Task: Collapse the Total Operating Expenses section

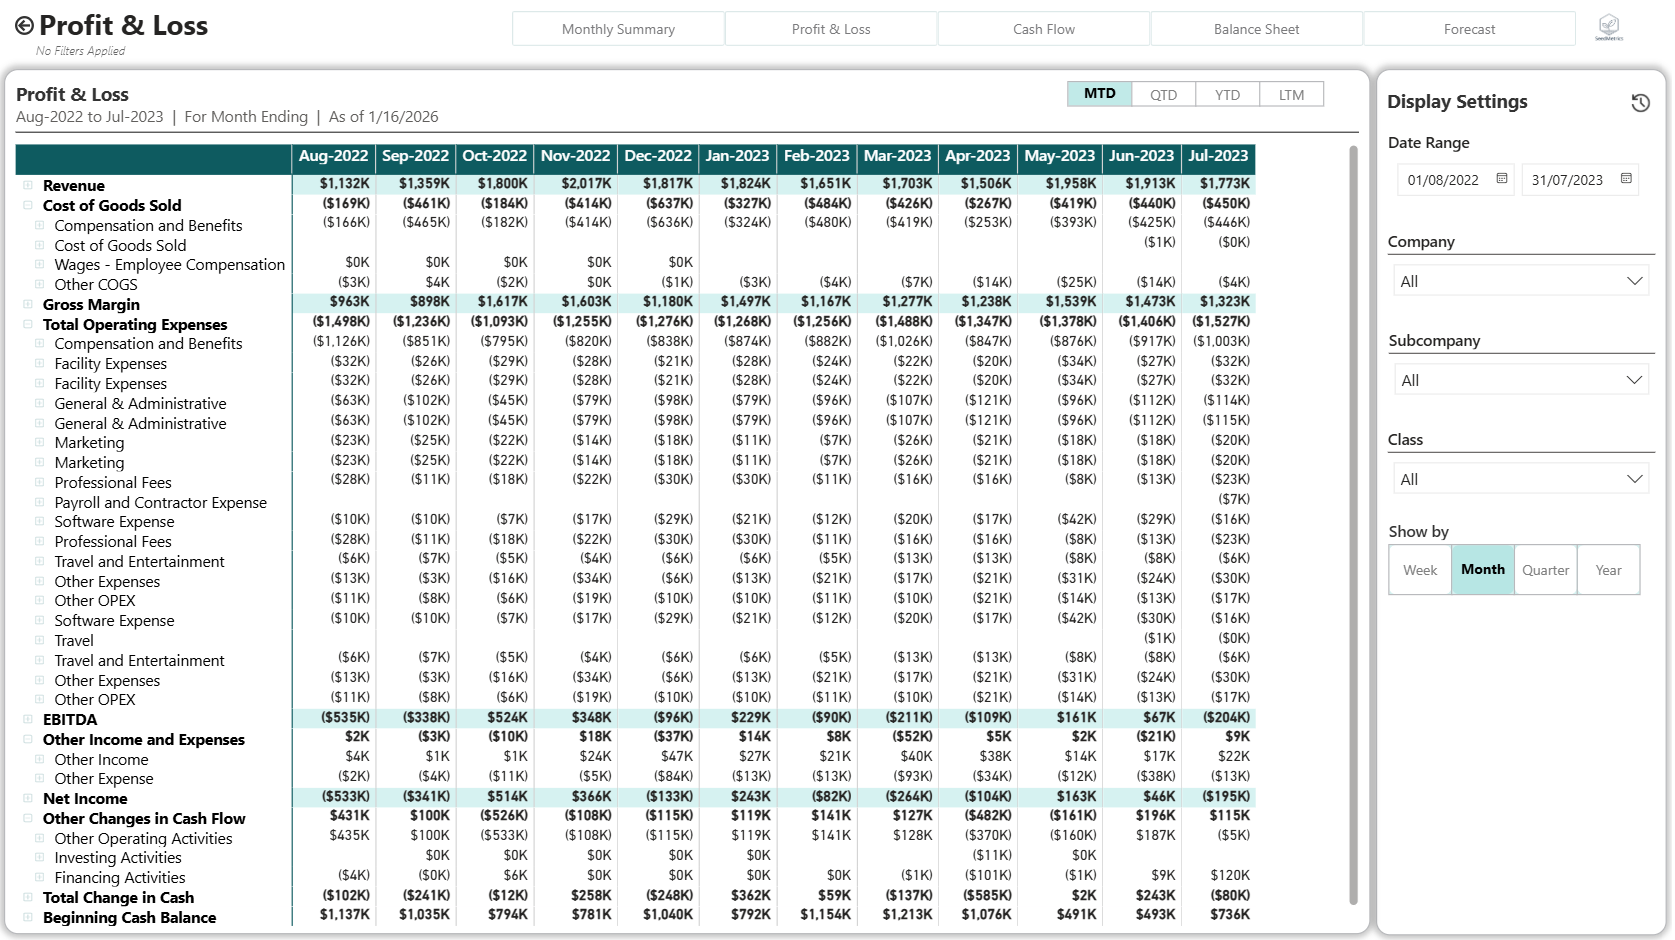Action: [29, 324]
